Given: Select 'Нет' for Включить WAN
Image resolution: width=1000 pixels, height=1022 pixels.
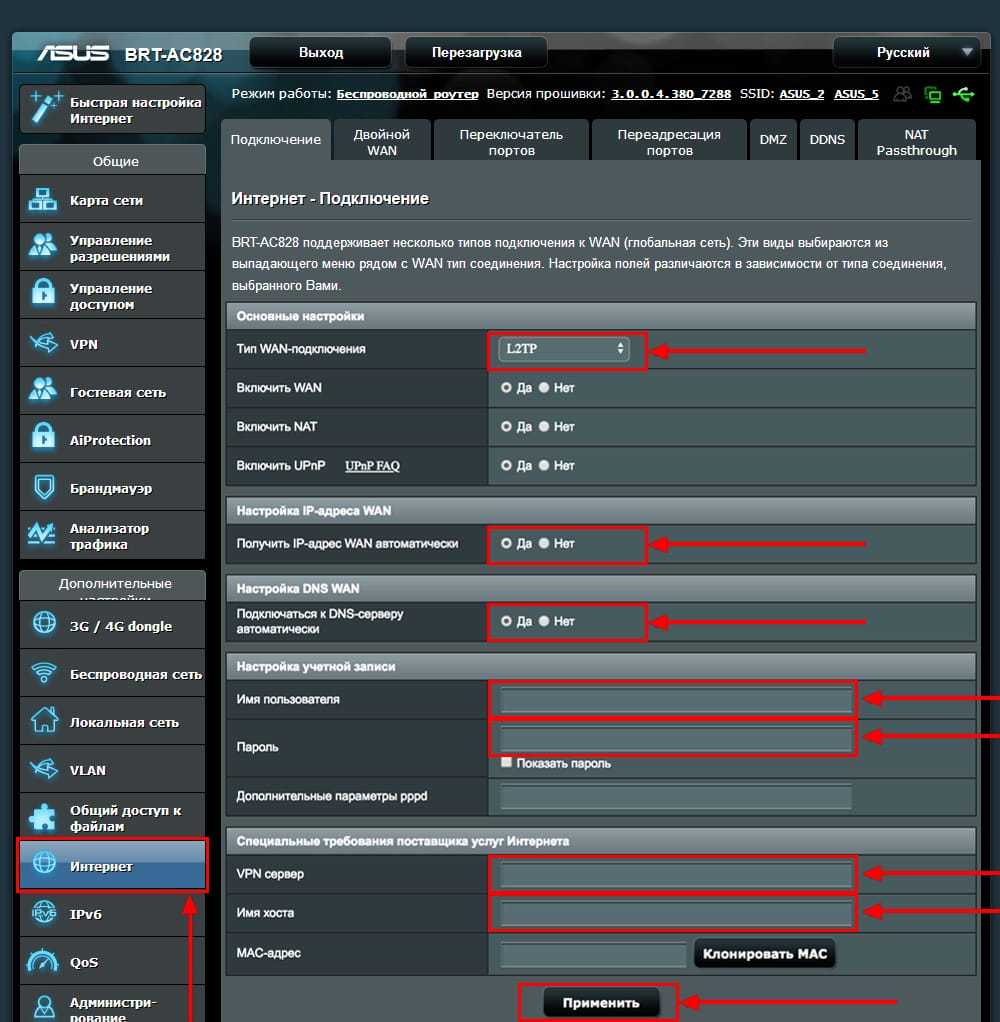Looking at the screenshot, I should (x=545, y=387).
